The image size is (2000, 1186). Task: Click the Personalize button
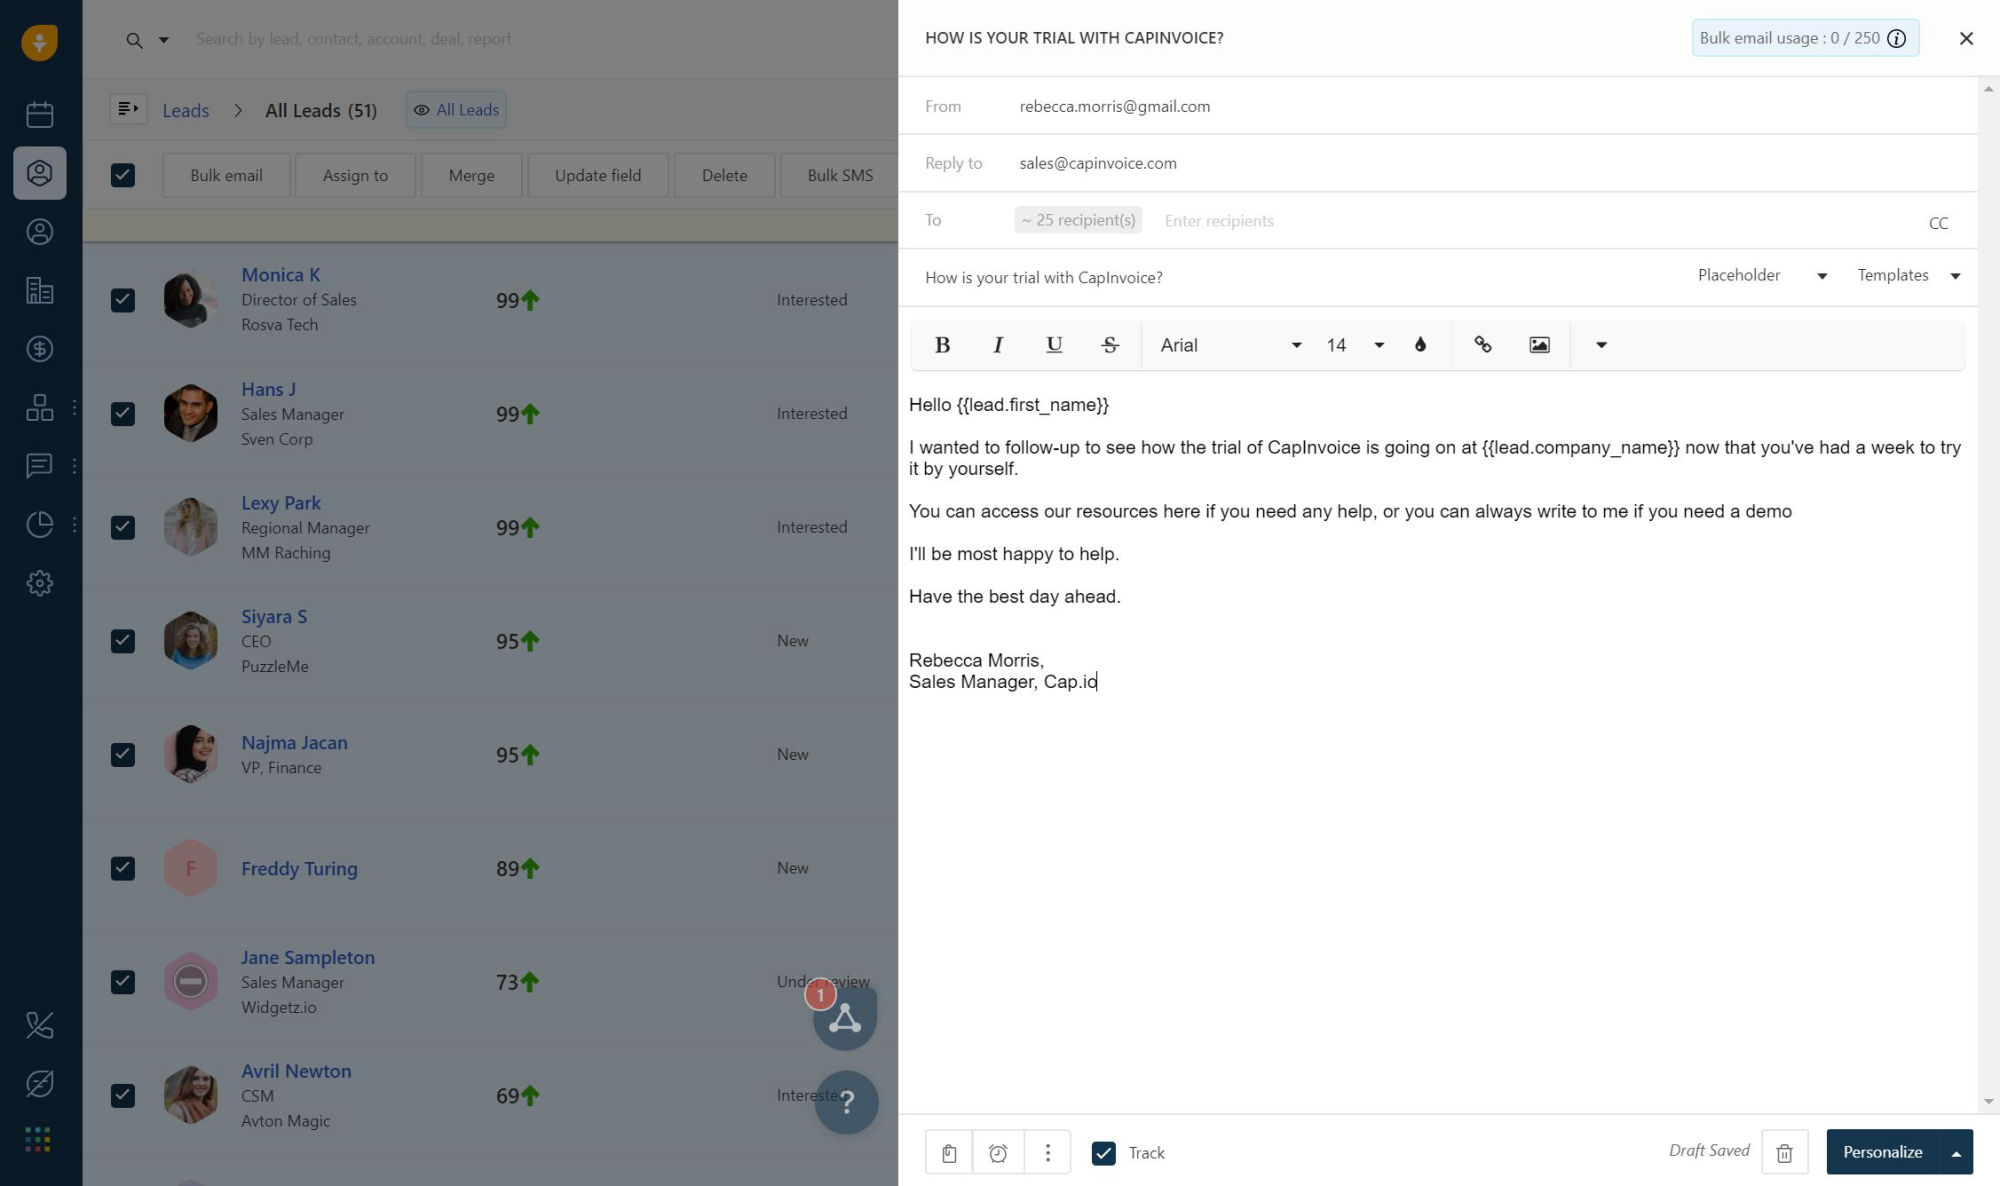[x=1882, y=1152]
